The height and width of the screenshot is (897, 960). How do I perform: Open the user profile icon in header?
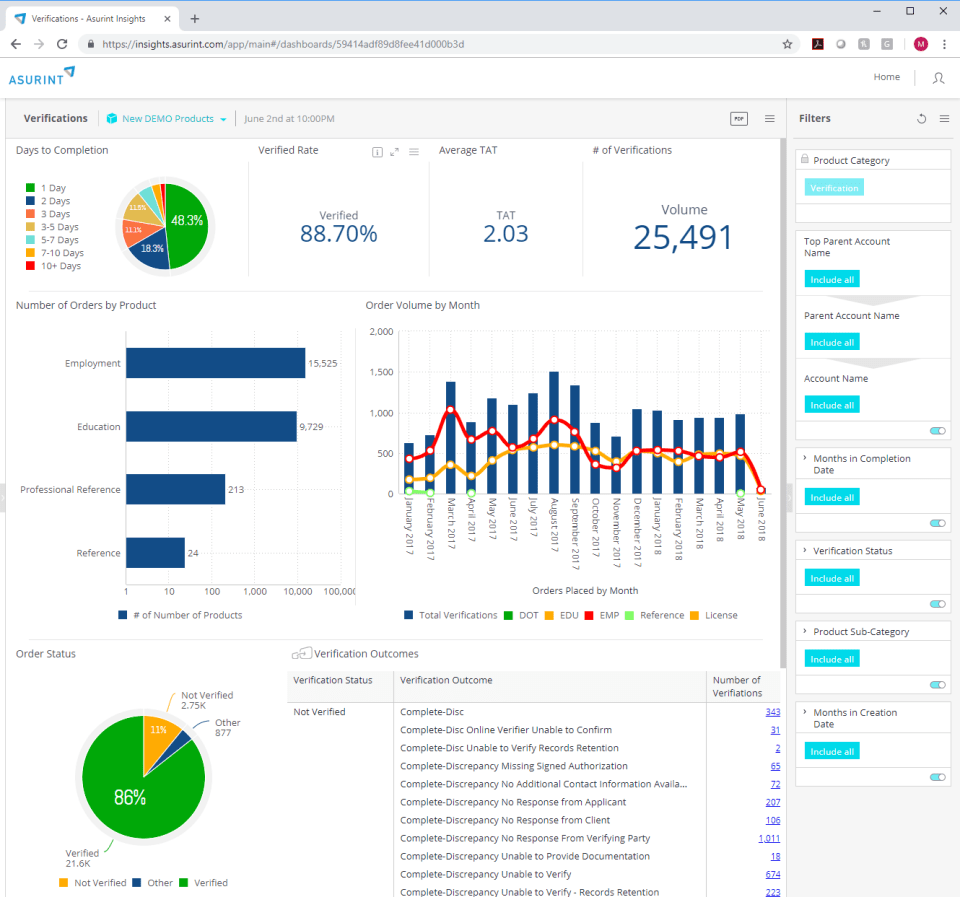[x=938, y=77]
